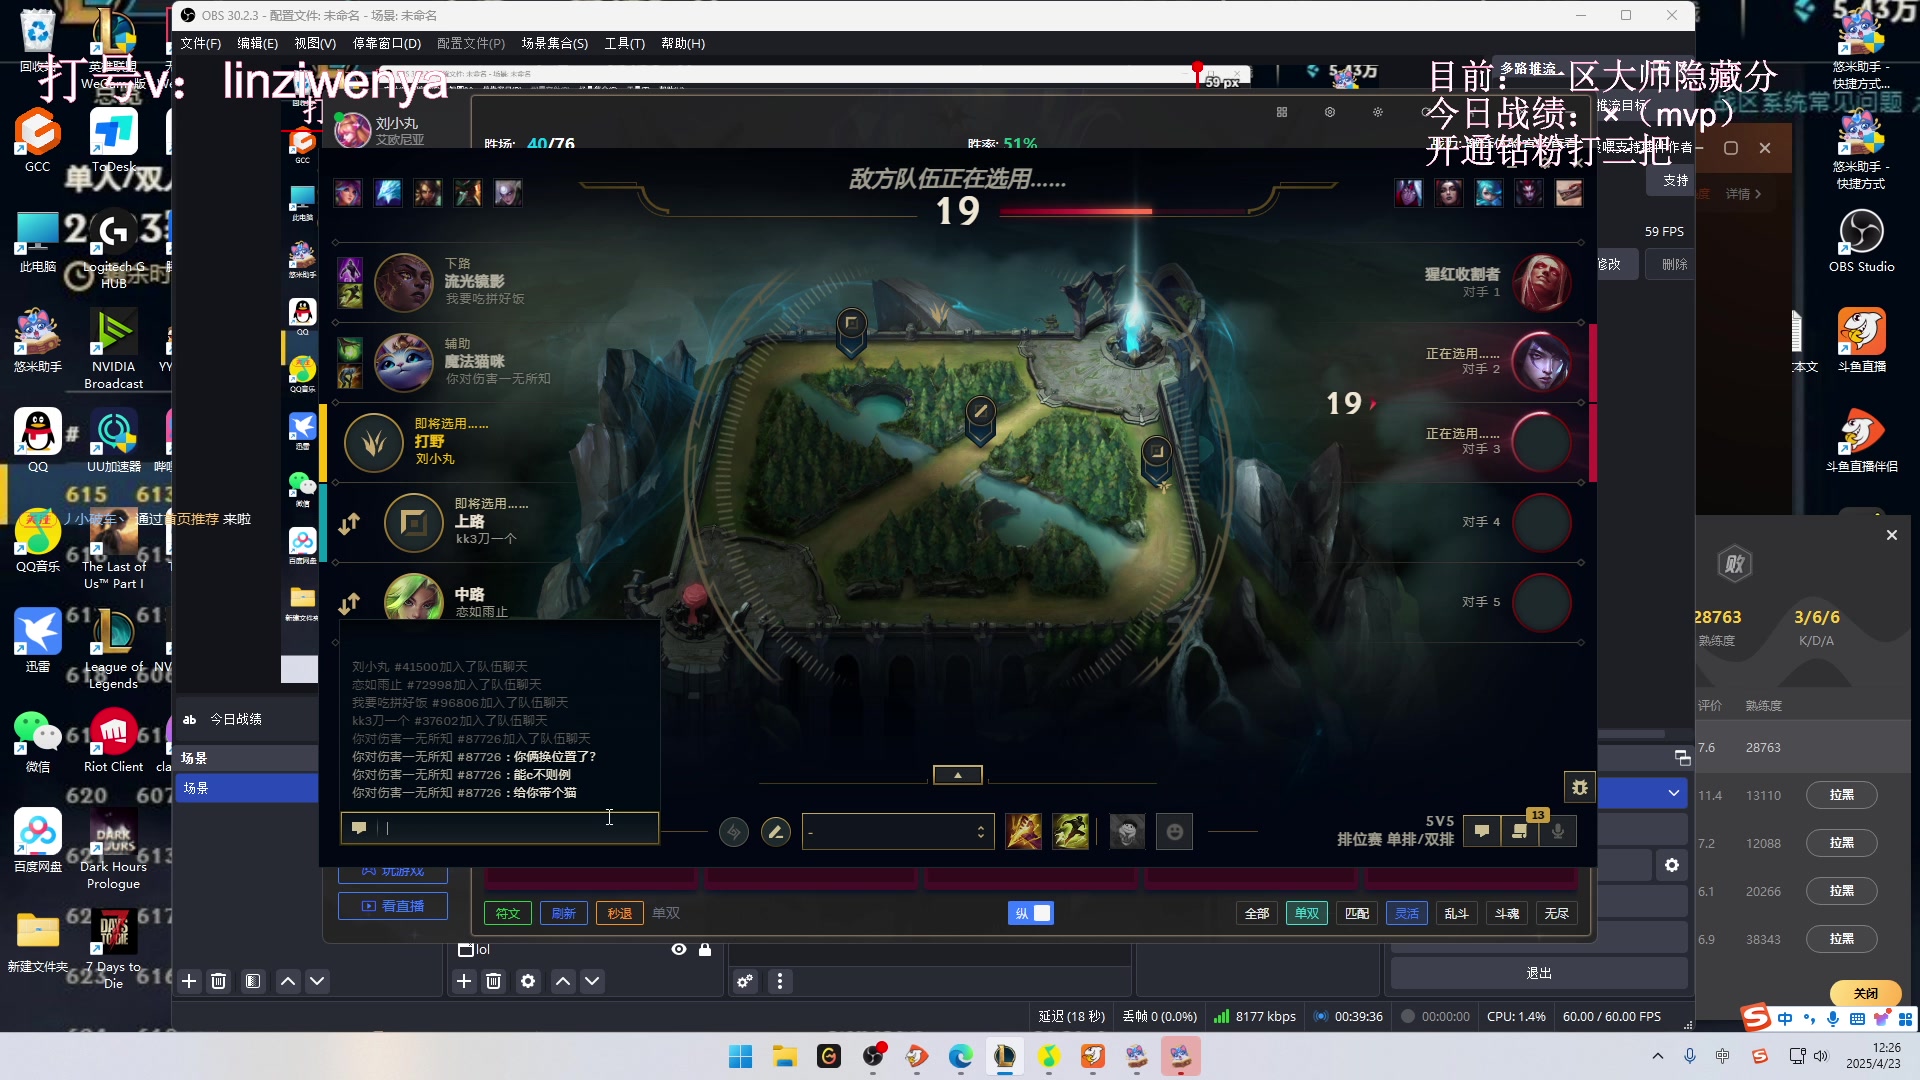Toggle the lock on the lol source
Viewport: 1920px width, 1080px height.
click(x=705, y=949)
